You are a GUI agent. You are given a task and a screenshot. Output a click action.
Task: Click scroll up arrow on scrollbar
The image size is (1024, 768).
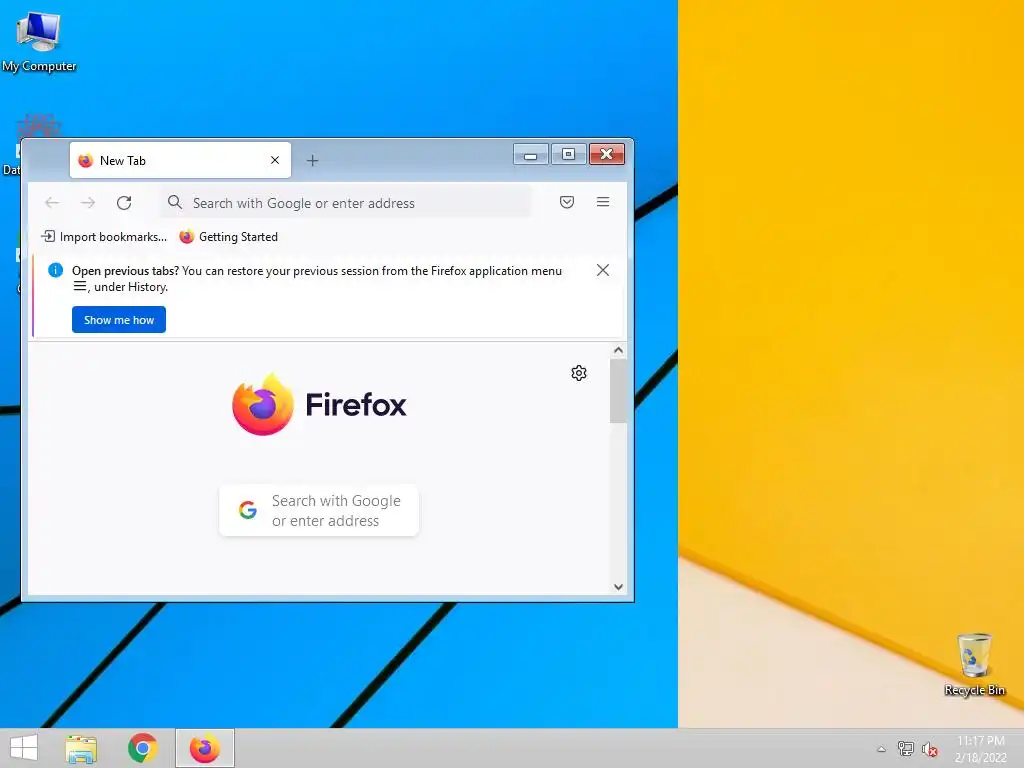click(618, 350)
